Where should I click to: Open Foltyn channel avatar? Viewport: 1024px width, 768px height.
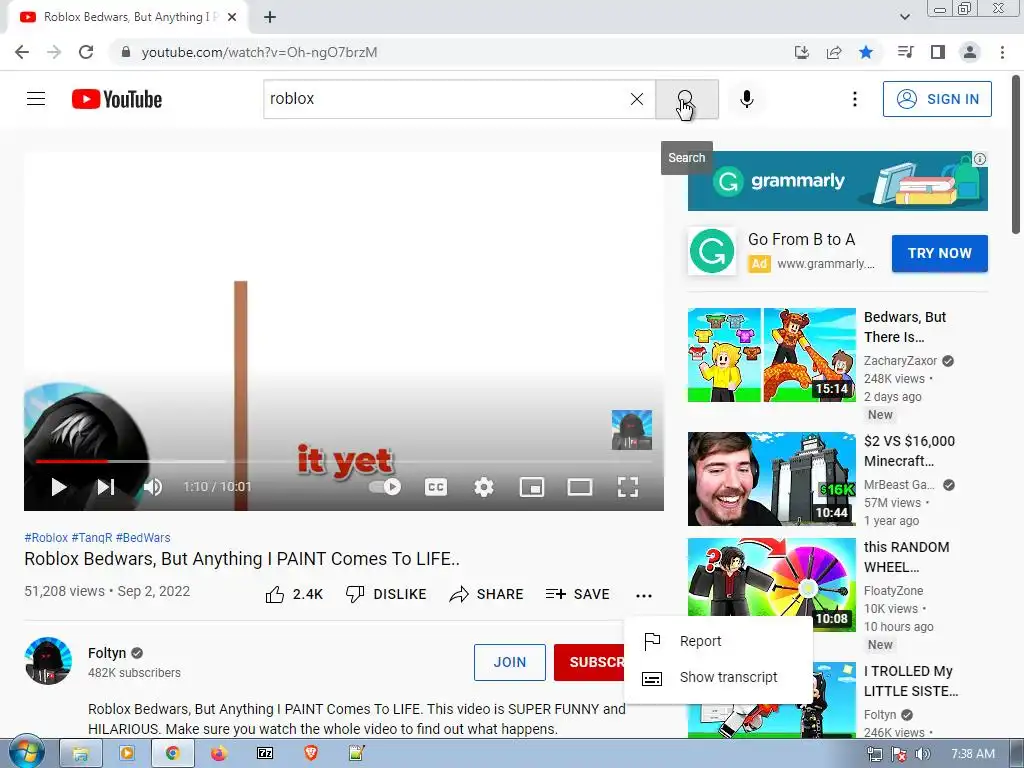pos(48,661)
